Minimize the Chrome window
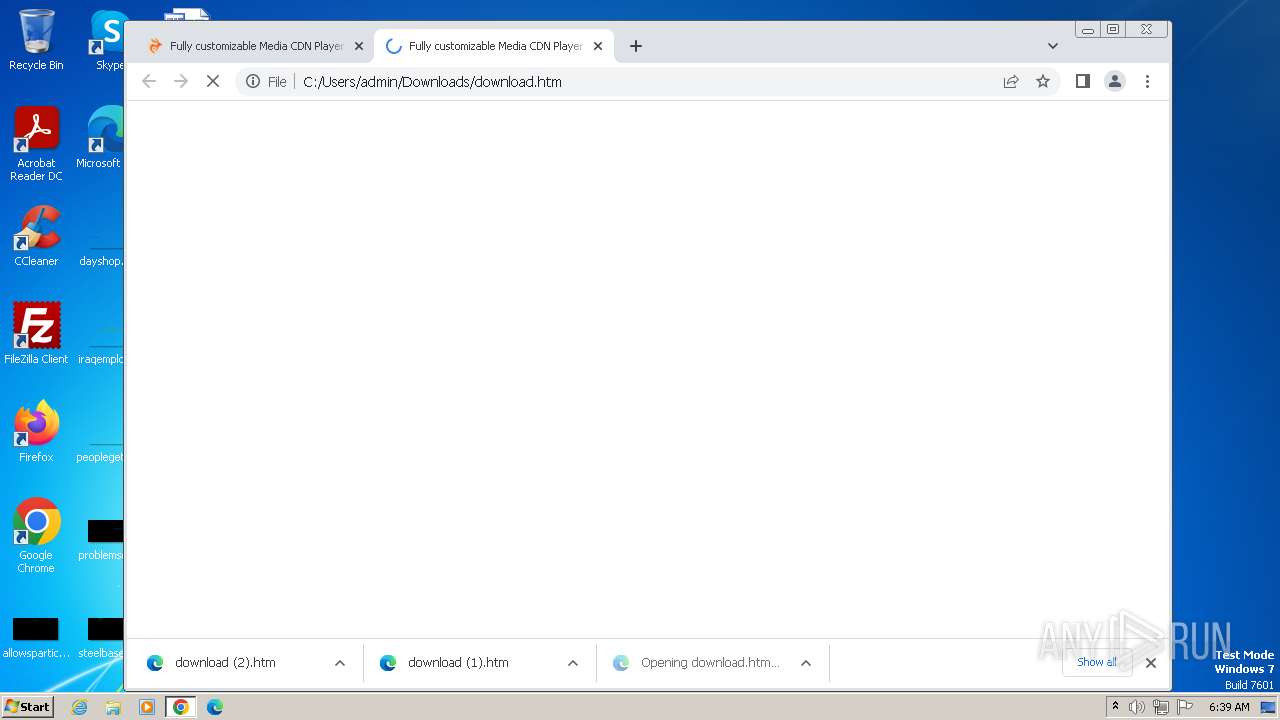 coord(1088,30)
